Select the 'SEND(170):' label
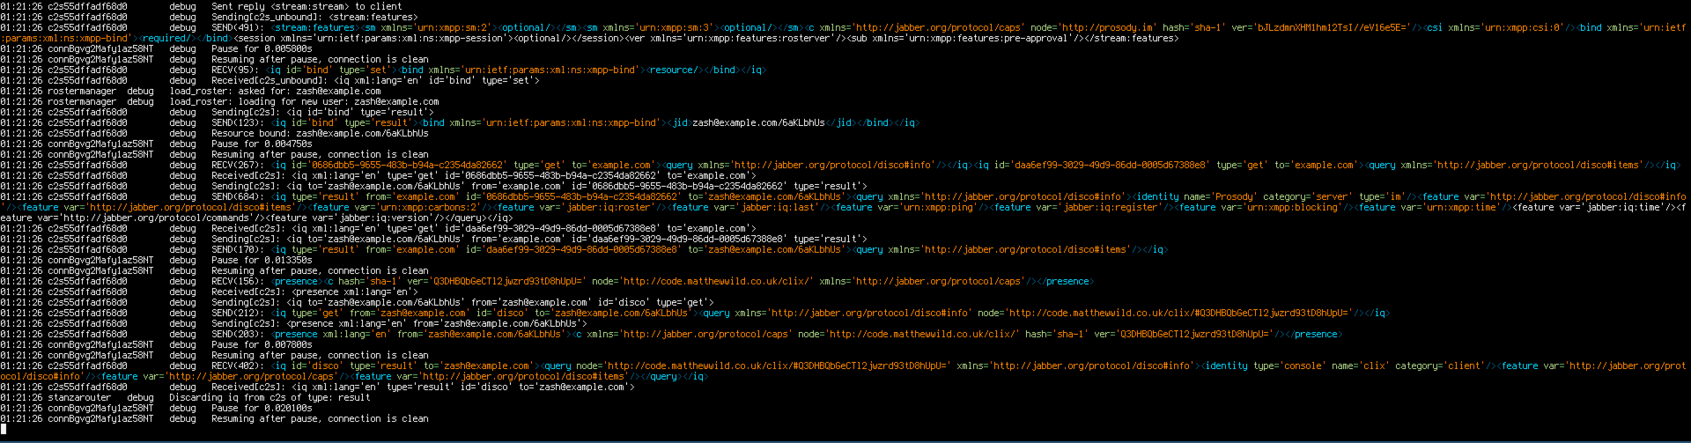The height and width of the screenshot is (443, 1691). click(238, 250)
